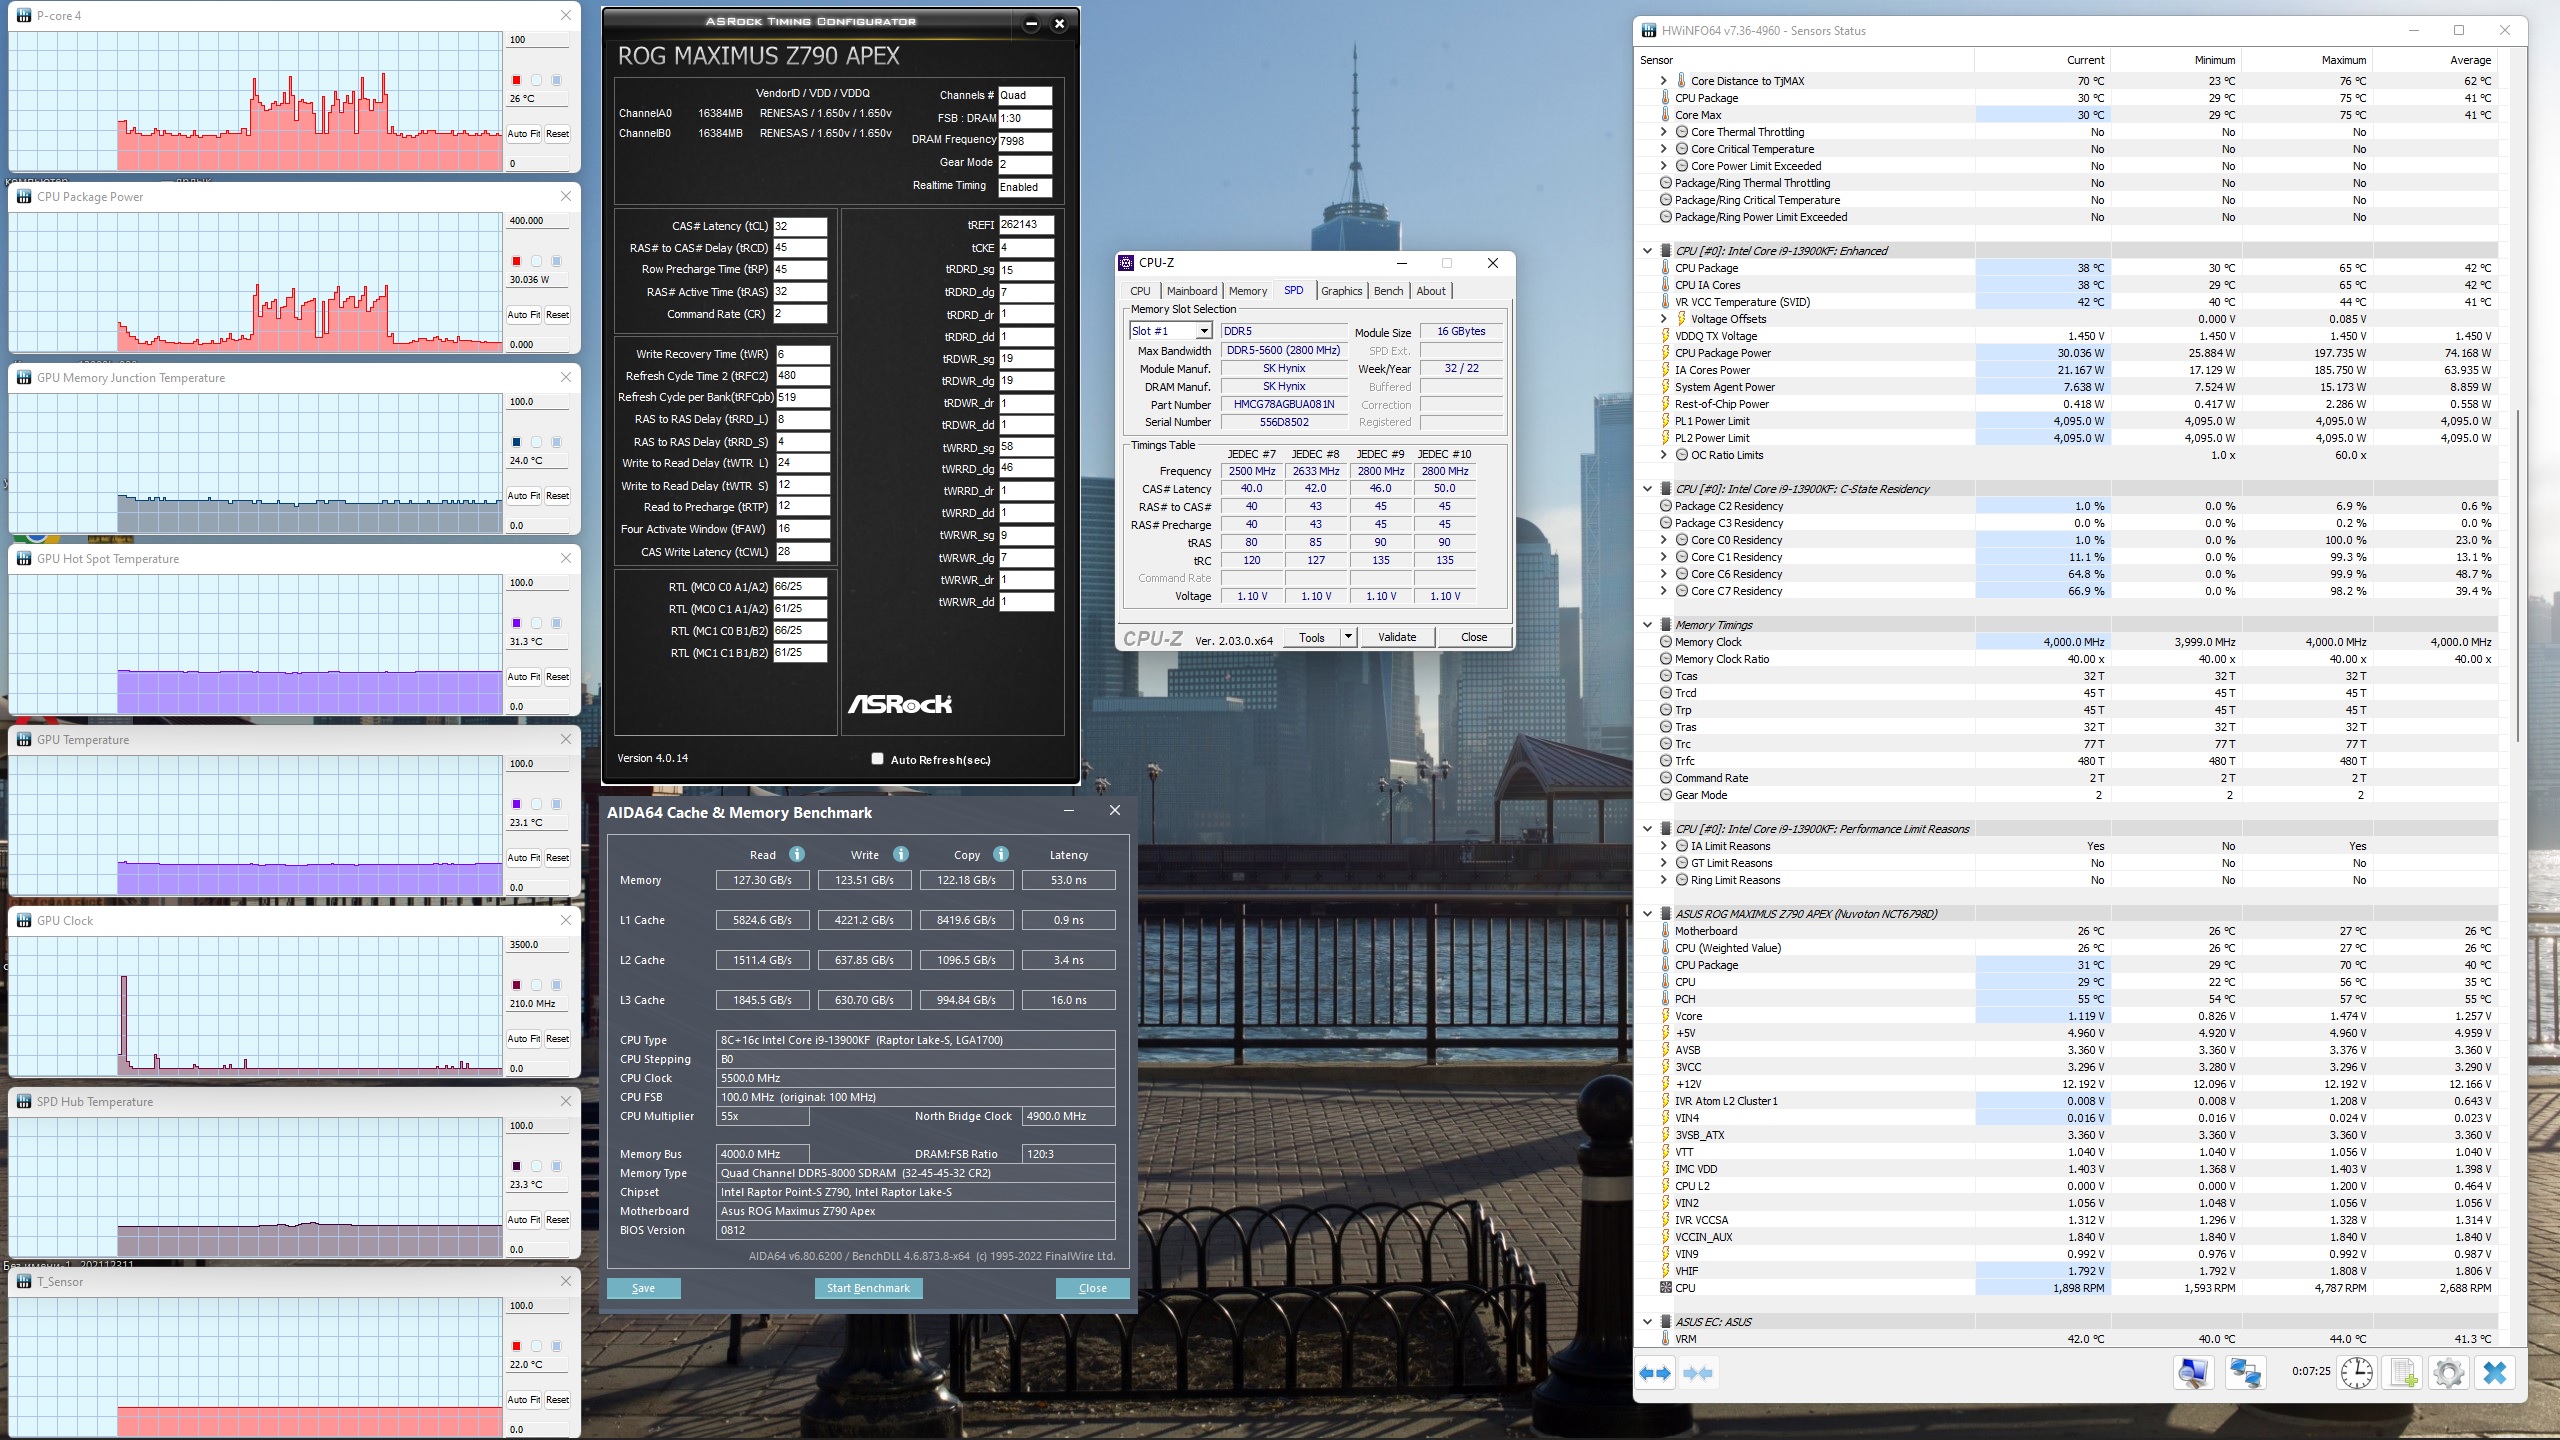Click the purple color swatch in GPU Hot Spot graph

tap(517, 623)
